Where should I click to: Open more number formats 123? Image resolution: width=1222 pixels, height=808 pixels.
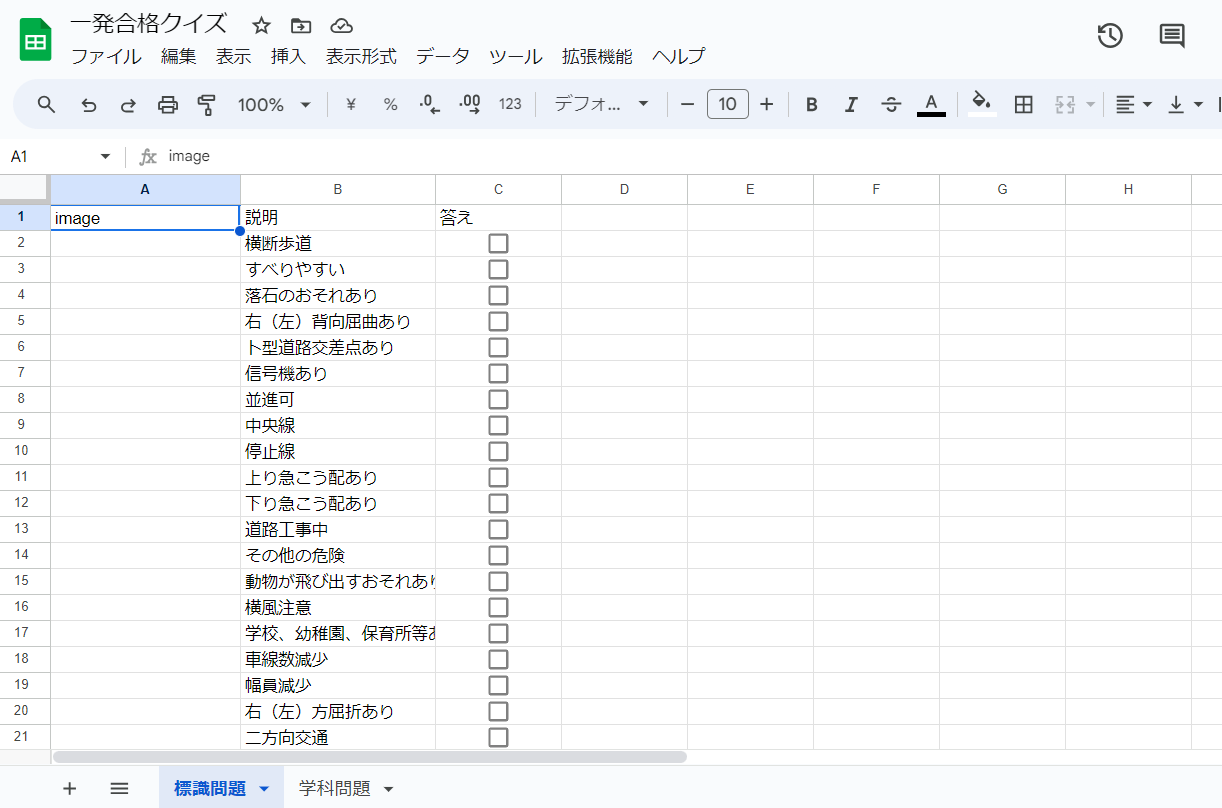point(510,104)
